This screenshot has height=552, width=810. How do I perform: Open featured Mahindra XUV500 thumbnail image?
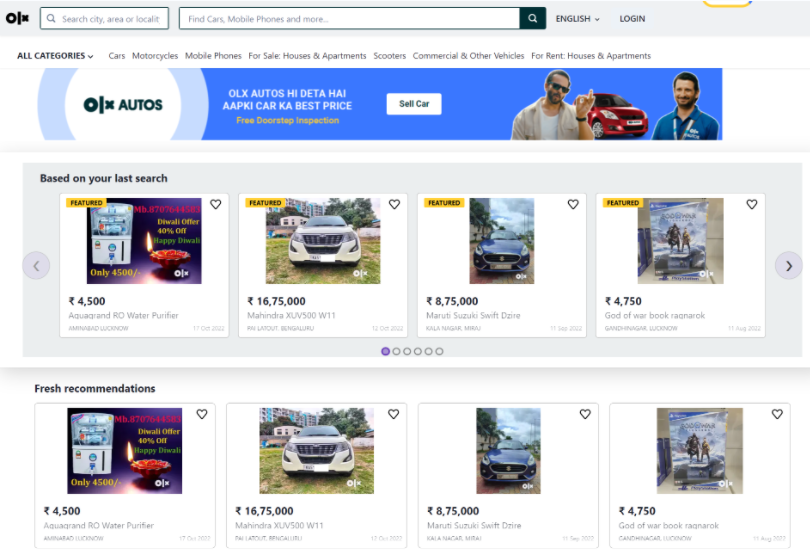(323, 241)
